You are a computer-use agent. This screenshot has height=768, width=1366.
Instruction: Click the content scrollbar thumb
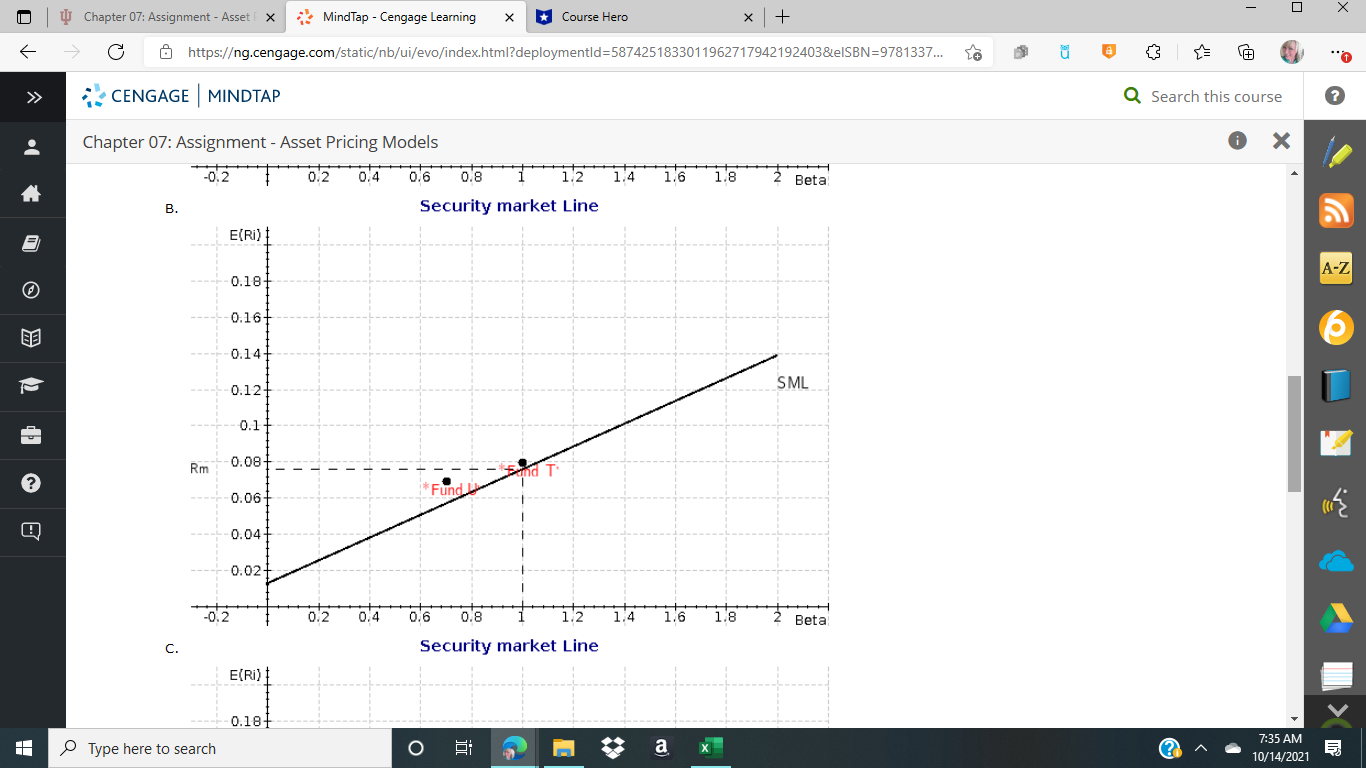pyautogui.click(x=1295, y=433)
